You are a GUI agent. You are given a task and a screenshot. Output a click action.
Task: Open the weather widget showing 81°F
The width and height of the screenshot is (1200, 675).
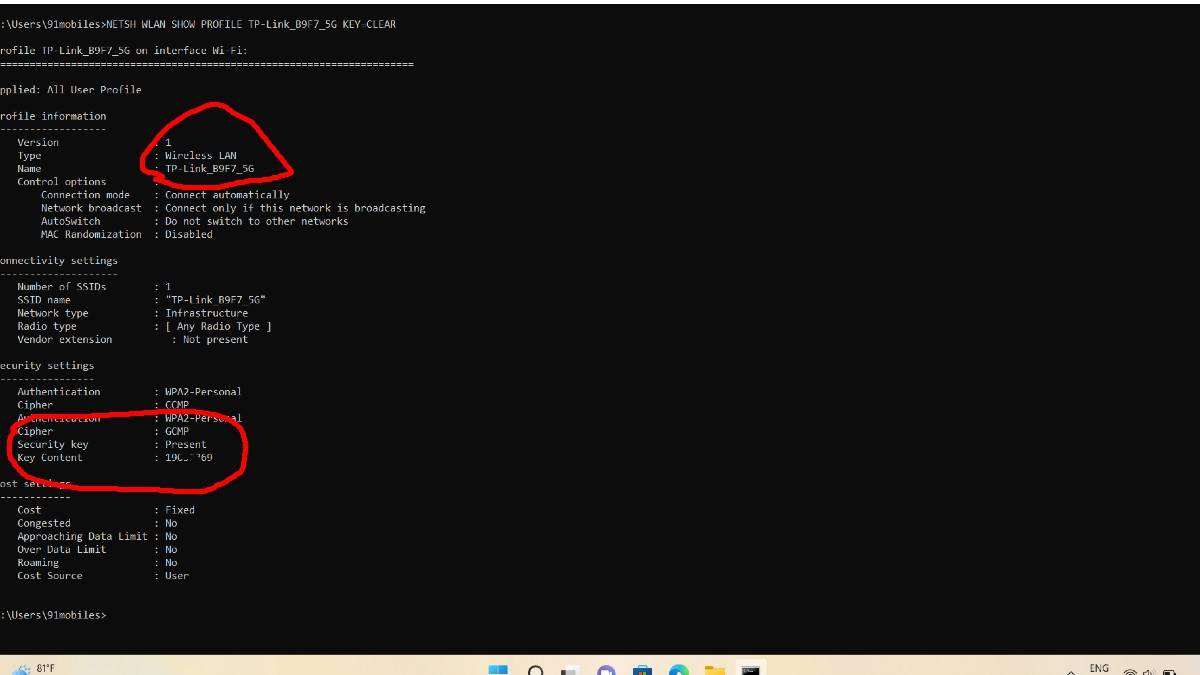33,668
